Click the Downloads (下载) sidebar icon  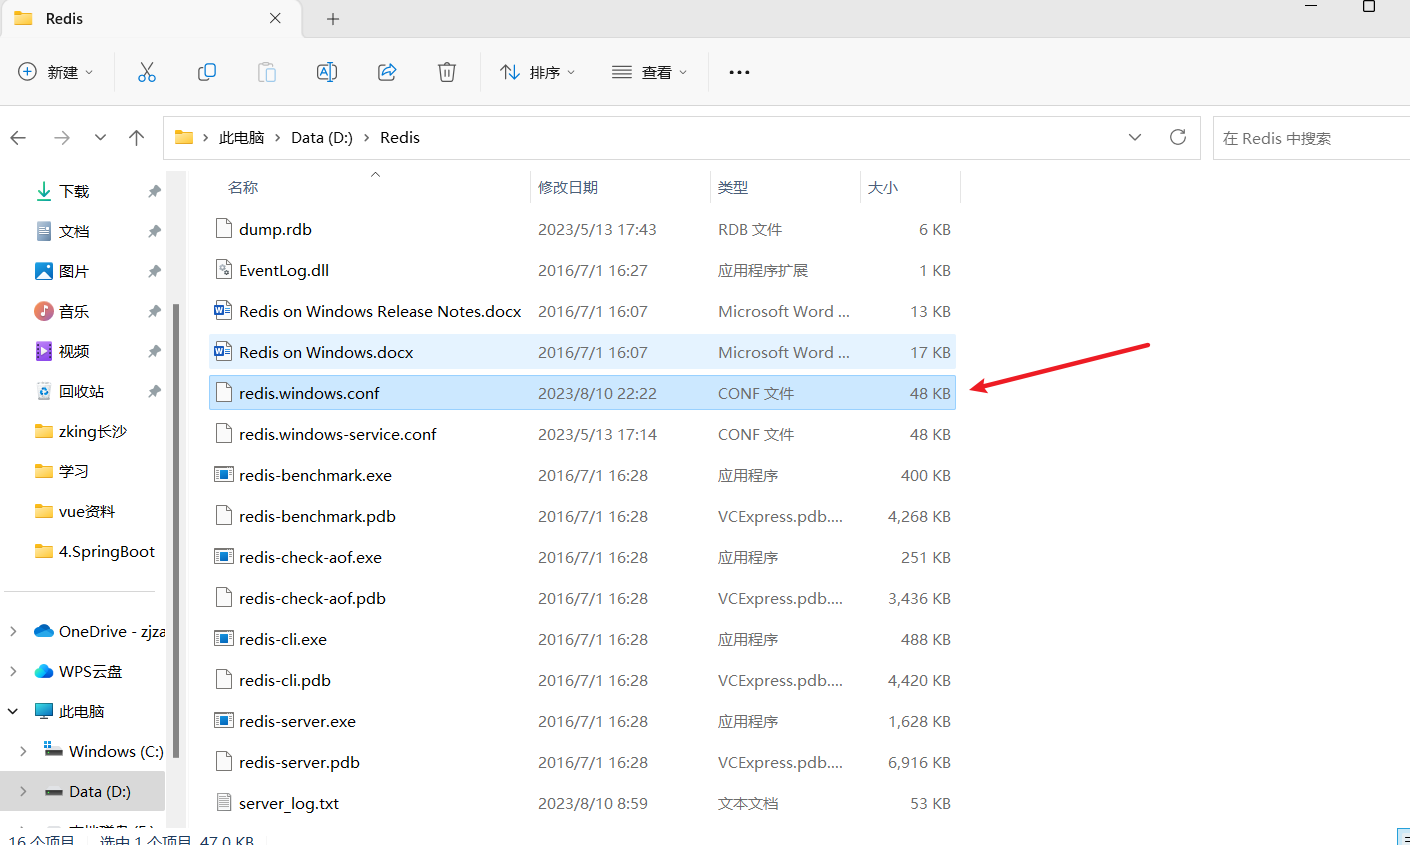pyautogui.click(x=44, y=191)
